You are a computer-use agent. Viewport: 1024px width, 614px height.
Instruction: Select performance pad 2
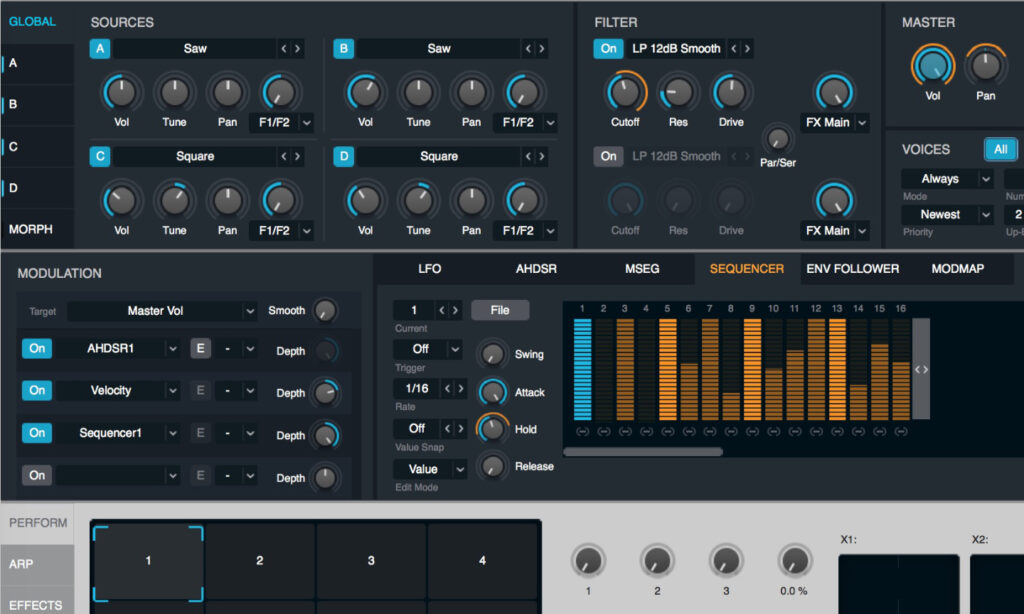click(260, 560)
